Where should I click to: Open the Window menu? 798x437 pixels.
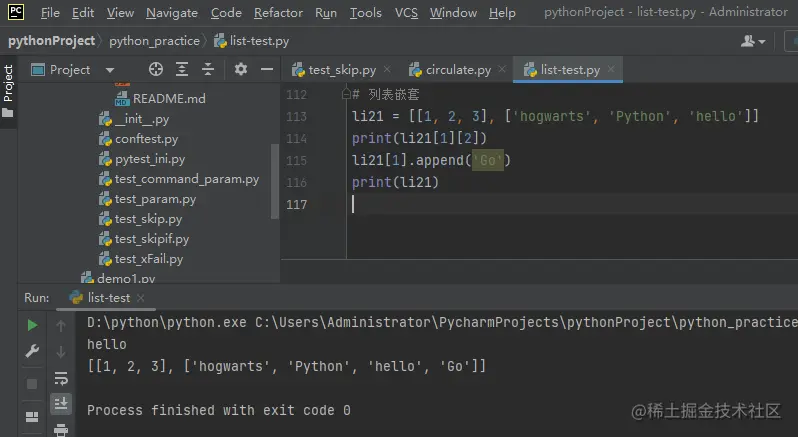coord(453,13)
